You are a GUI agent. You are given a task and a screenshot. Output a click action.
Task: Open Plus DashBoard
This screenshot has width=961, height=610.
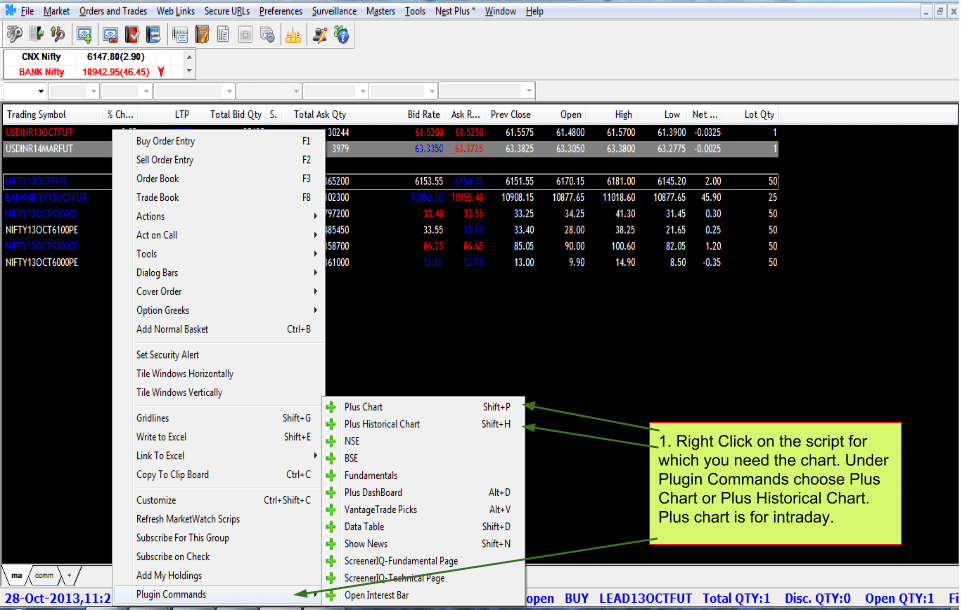(x=424, y=493)
